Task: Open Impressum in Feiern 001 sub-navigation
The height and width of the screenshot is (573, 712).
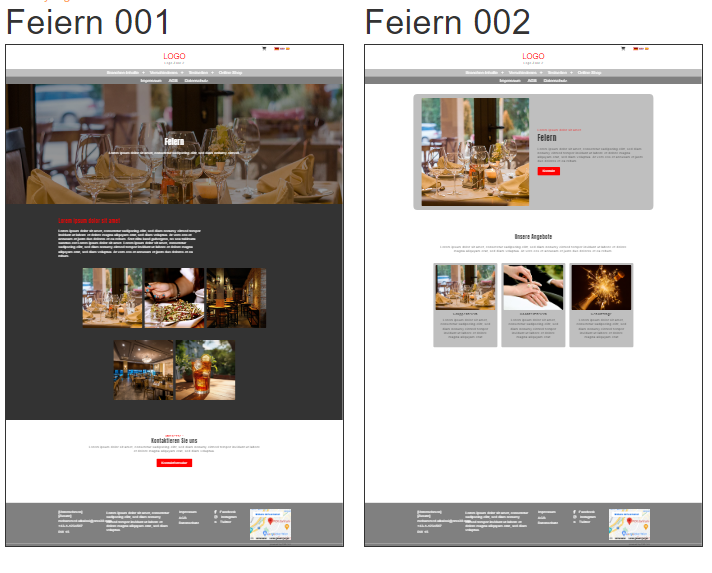Action: click(151, 81)
